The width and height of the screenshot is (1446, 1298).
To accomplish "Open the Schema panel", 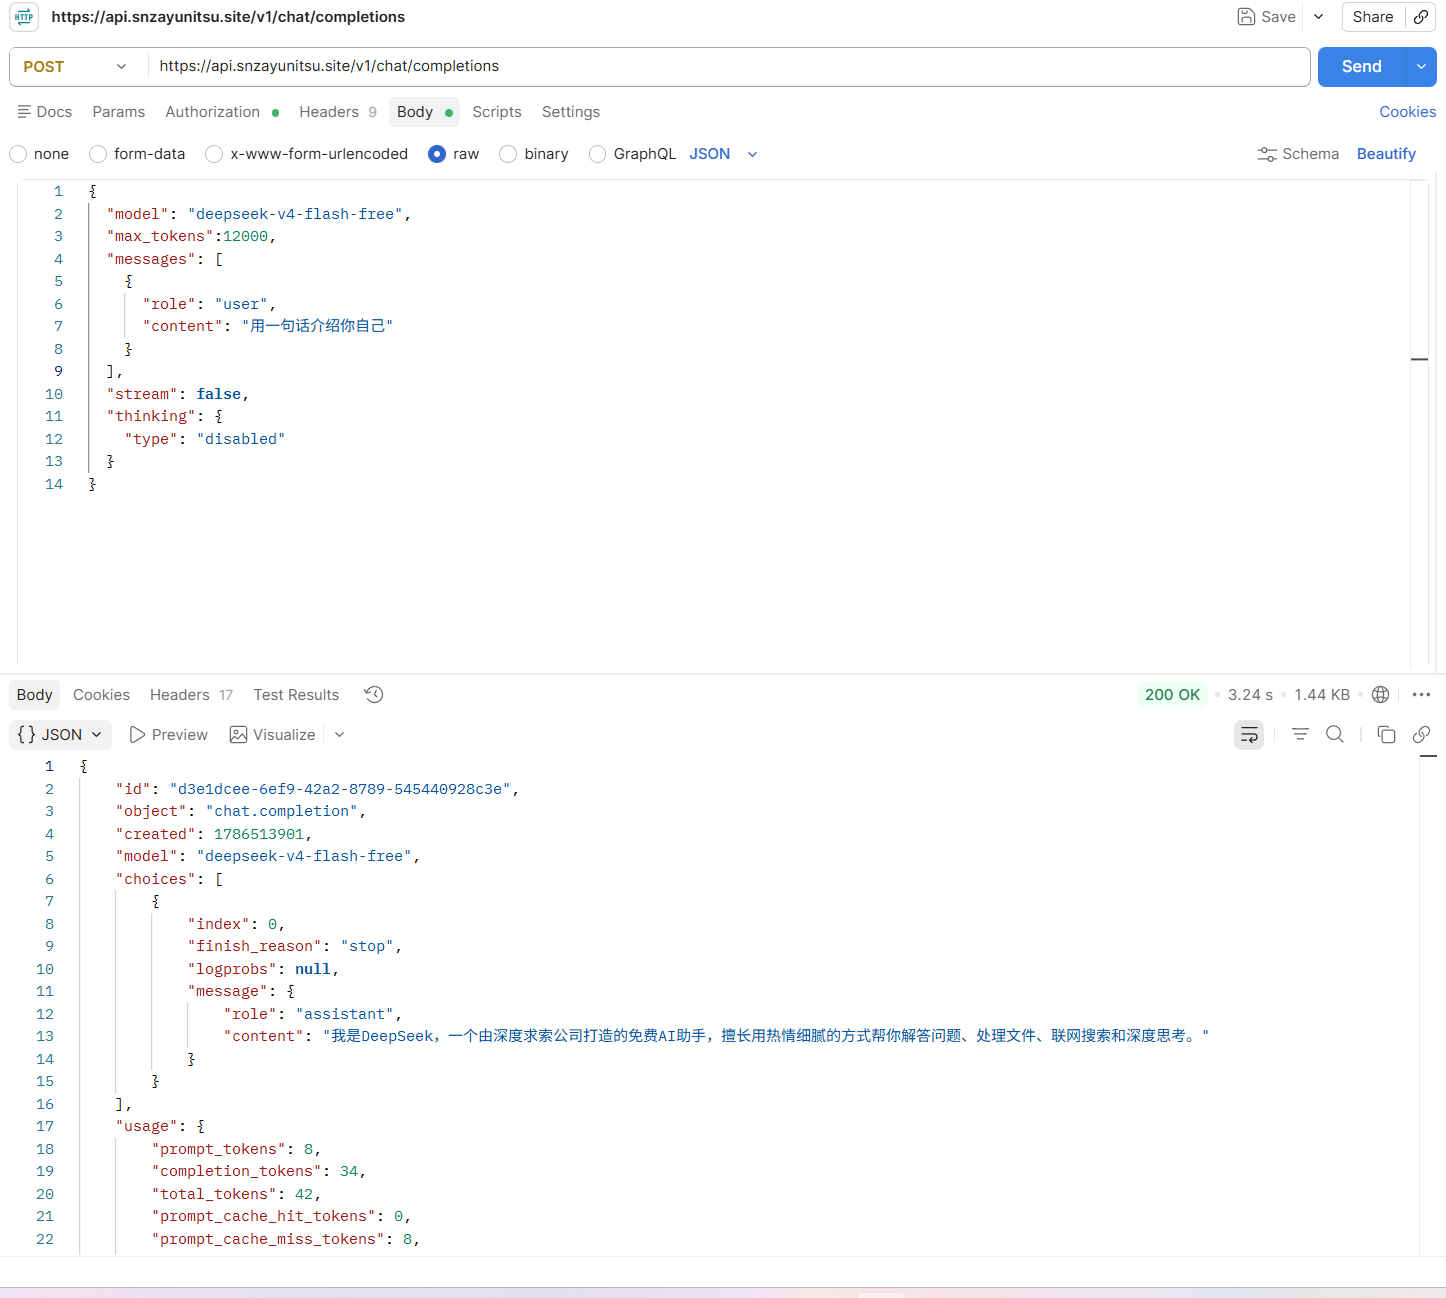I will pos(1298,154).
